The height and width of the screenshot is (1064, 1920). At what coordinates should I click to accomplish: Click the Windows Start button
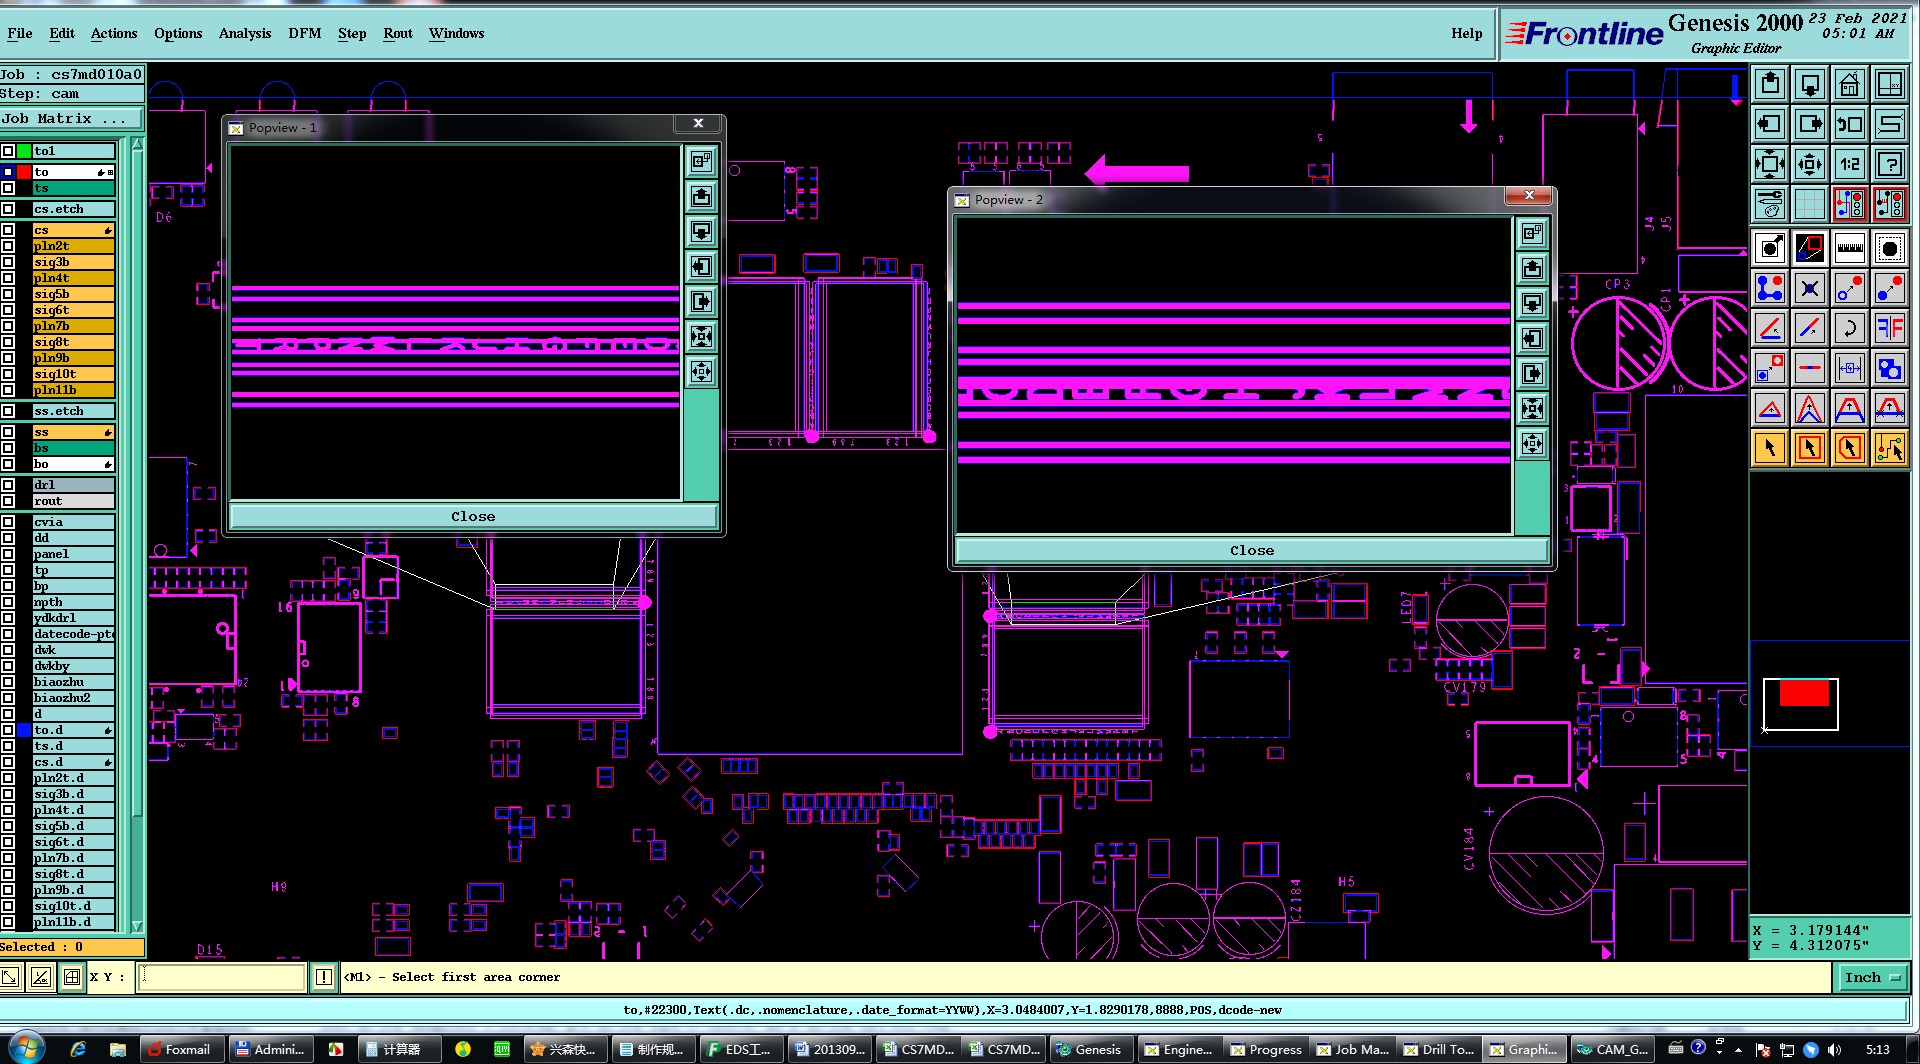pyautogui.click(x=27, y=1048)
